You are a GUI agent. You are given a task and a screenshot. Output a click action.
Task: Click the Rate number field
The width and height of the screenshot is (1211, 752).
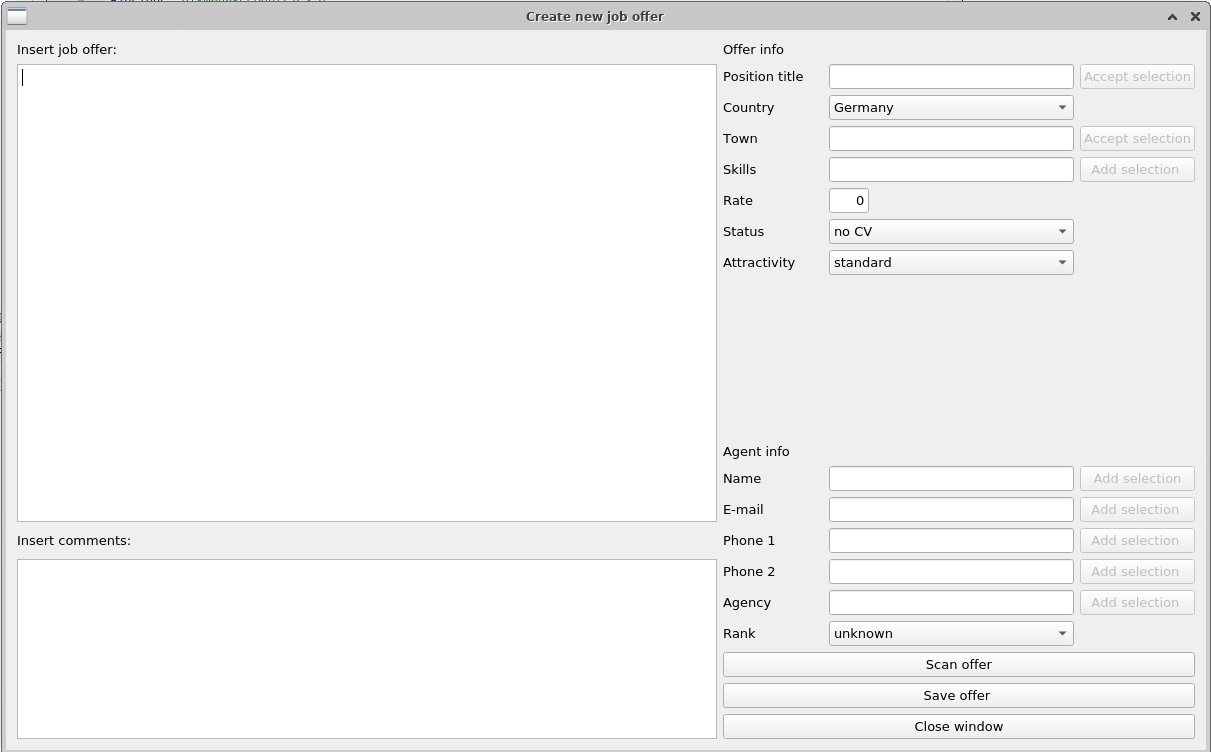(x=848, y=200)
